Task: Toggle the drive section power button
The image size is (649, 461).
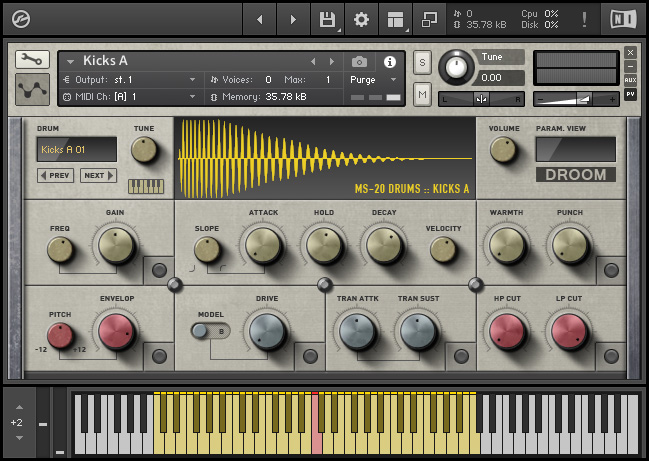Action: pos(310,356)
